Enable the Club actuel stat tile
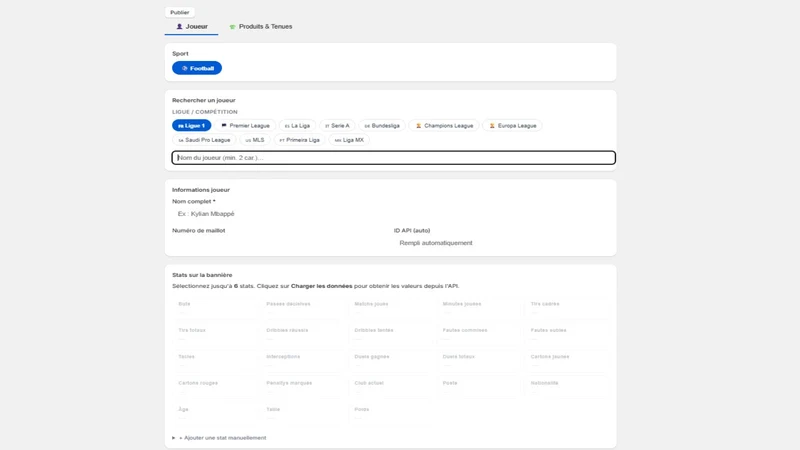Image resolution: width=800 pixels, height=450 pixels. (x=390, y=387)
